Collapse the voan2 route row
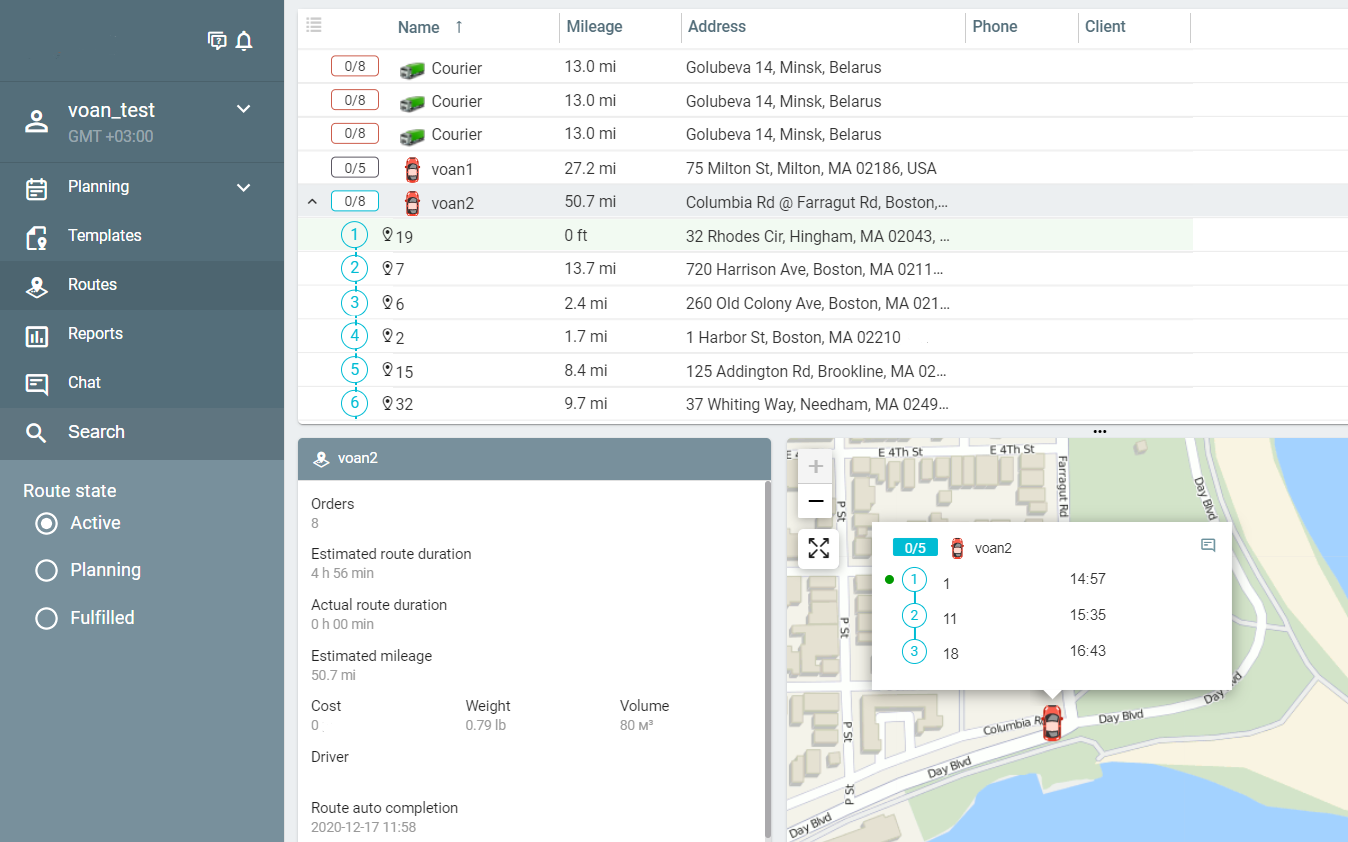Screen dimensions: 1348x842 [x=312, y=202]
